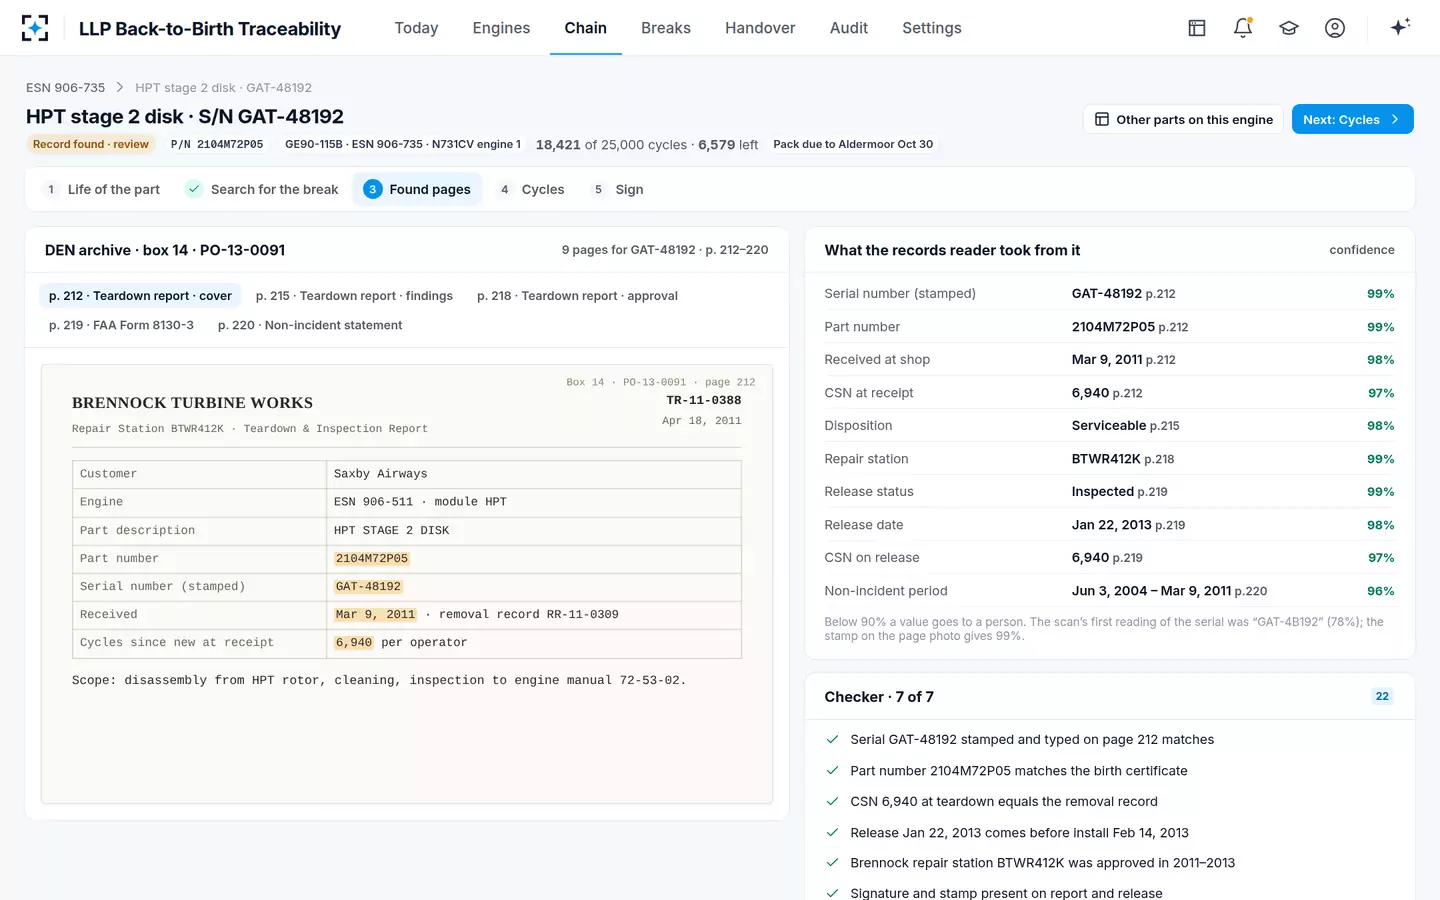Click the table icon in Other parts button
Image resolution: width=1440 pixels, height=900 pixels.
(1102, 119)
